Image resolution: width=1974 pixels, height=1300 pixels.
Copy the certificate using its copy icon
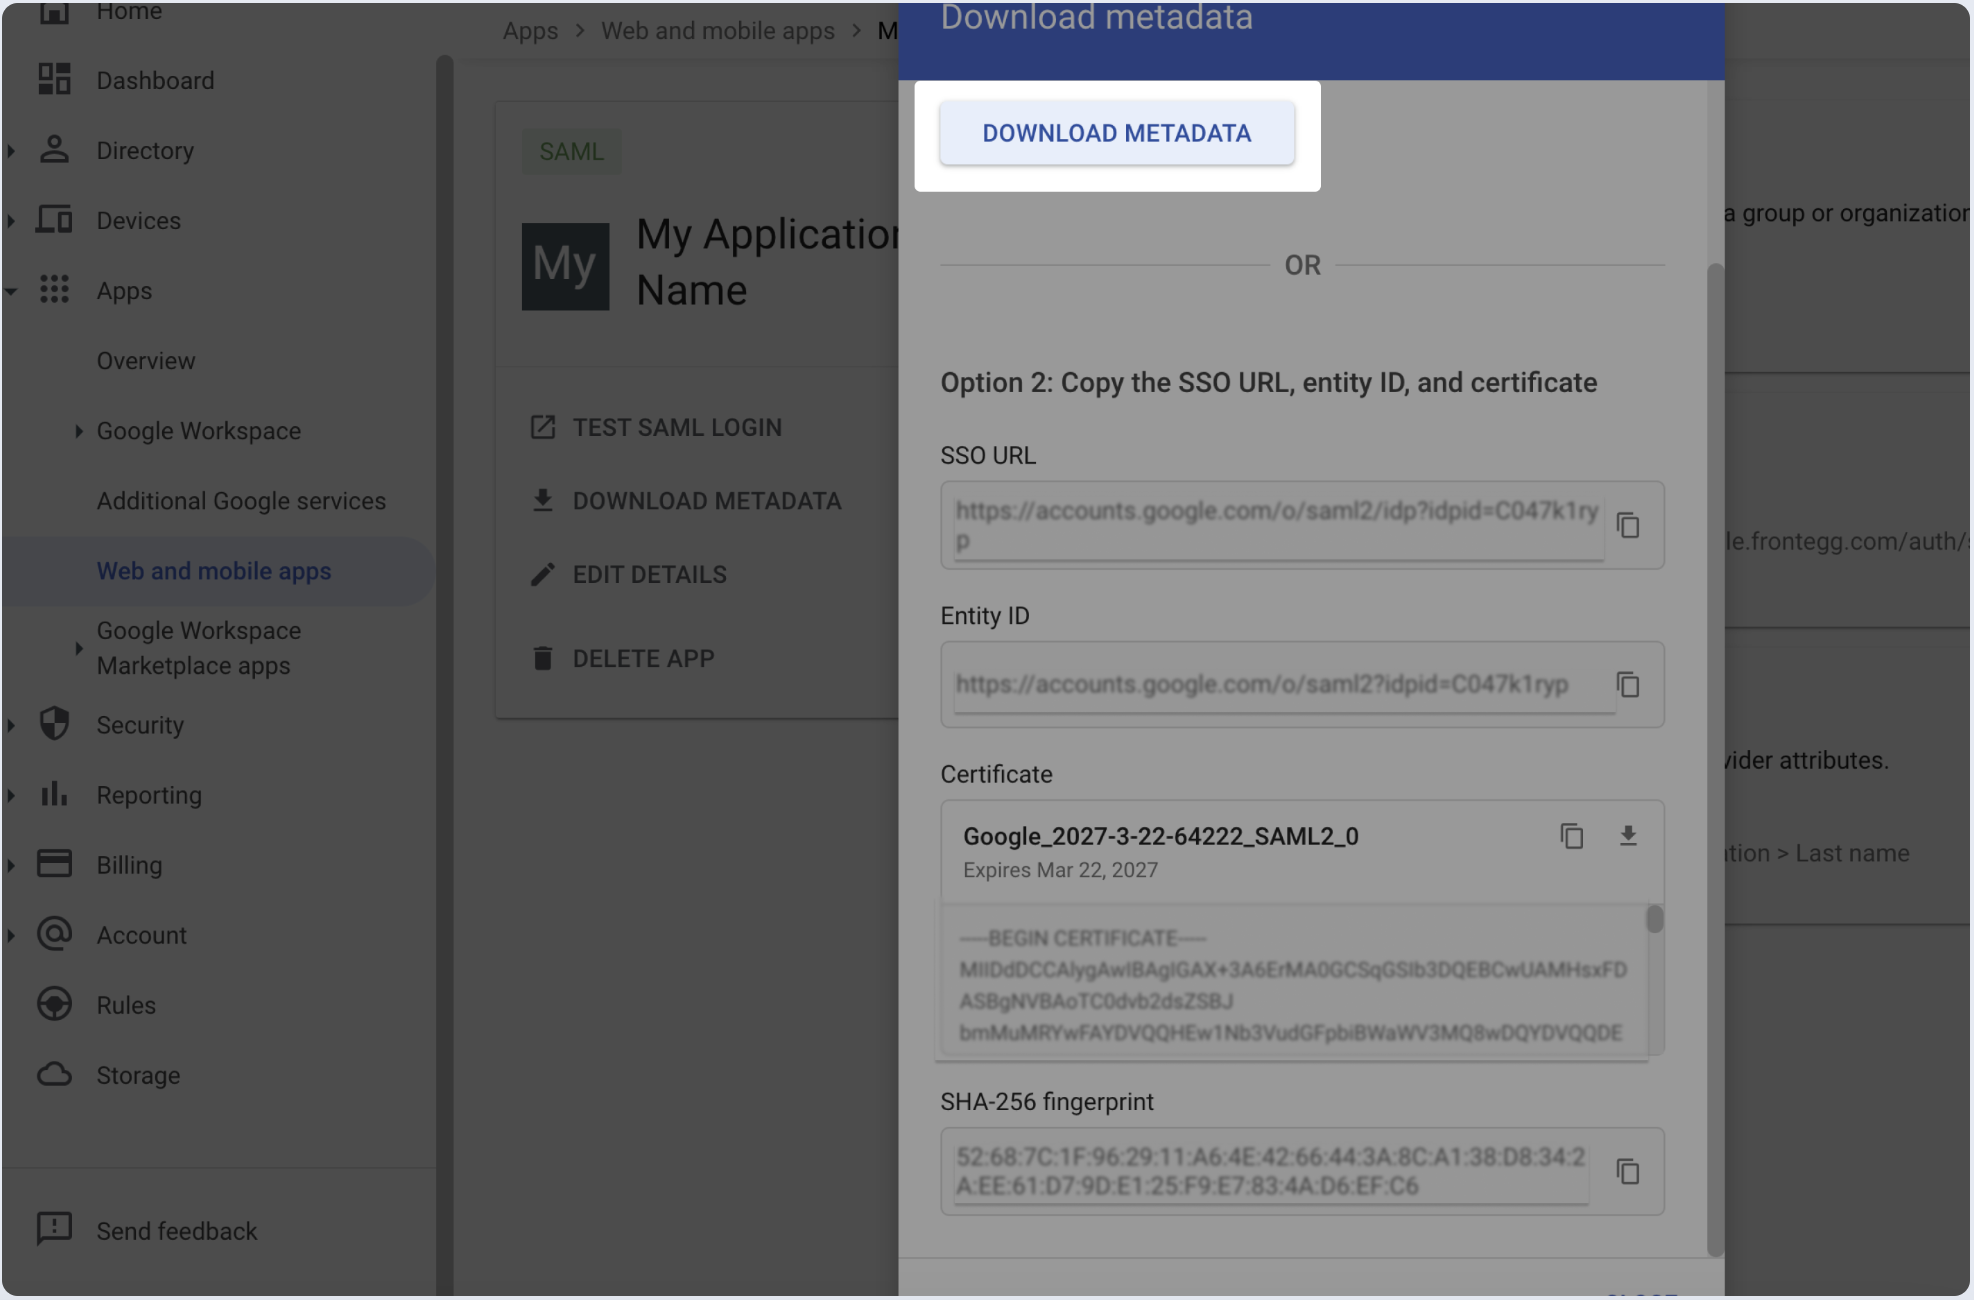[x=1571, y=836]
